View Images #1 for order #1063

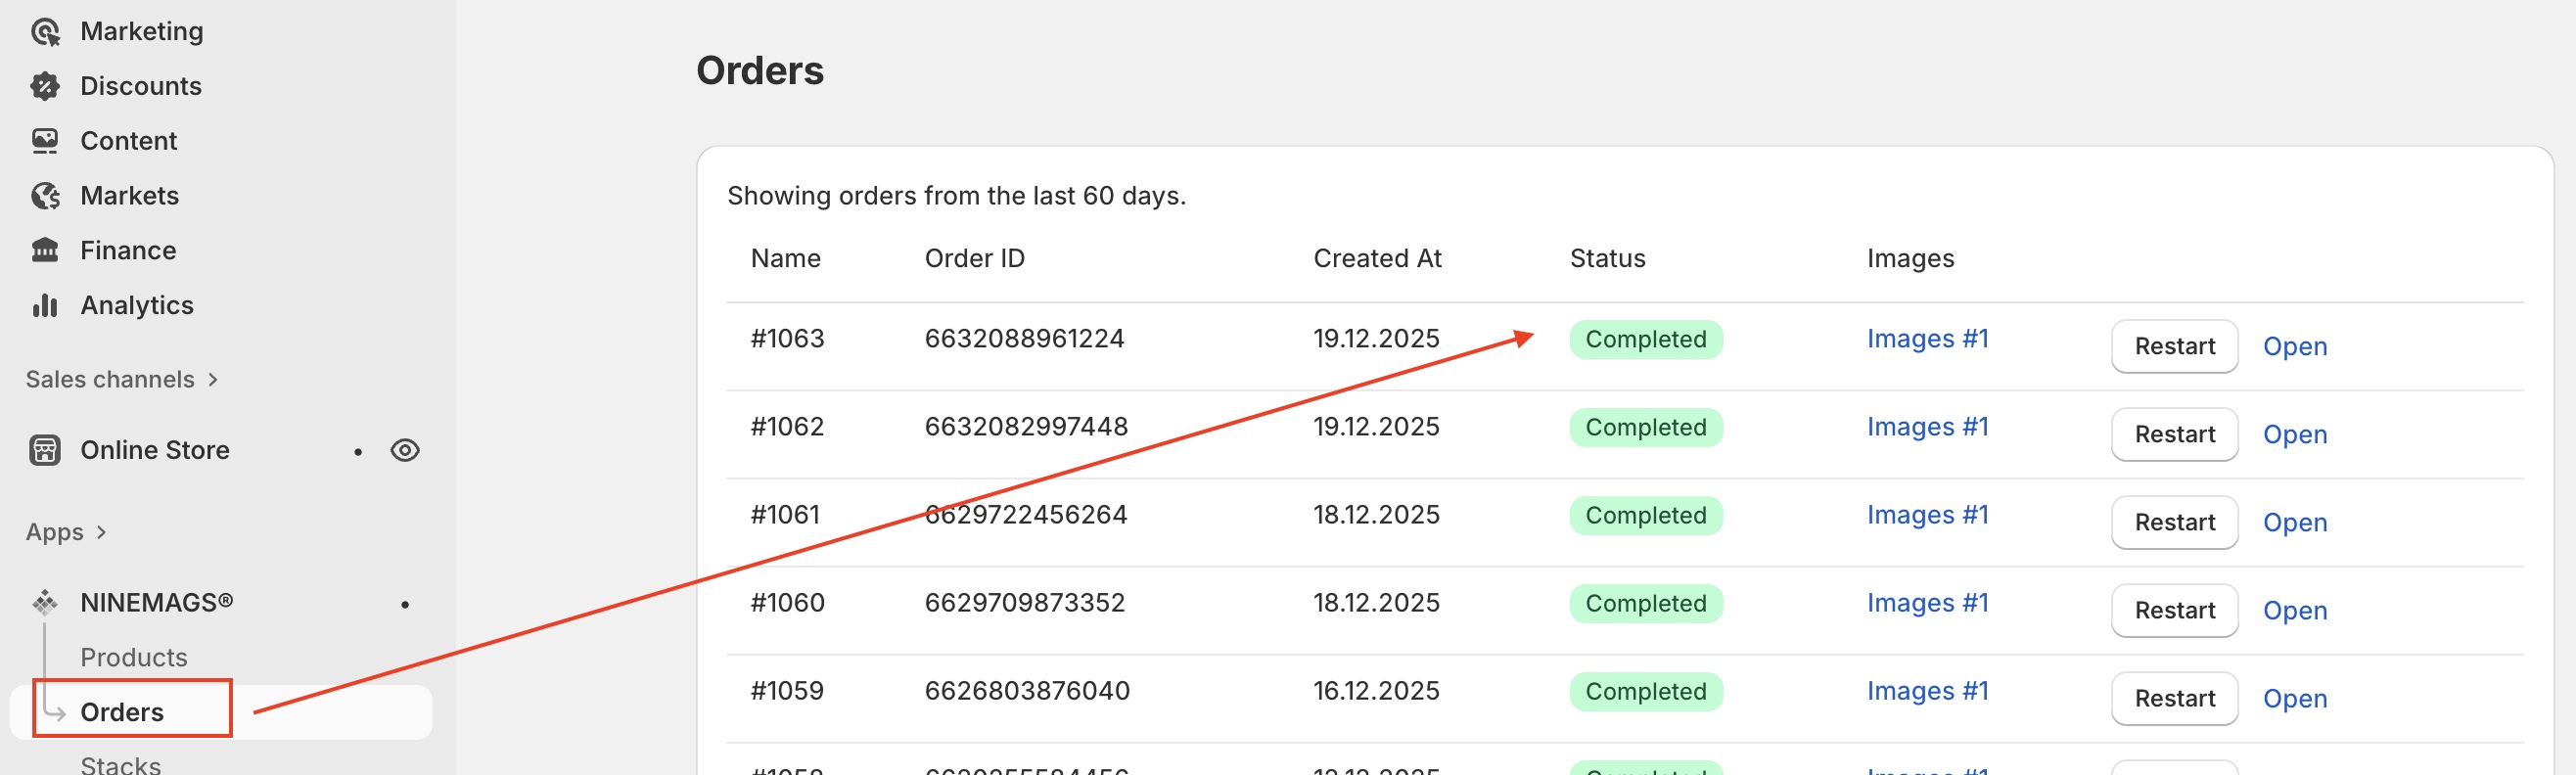(x=1927, y=339)
